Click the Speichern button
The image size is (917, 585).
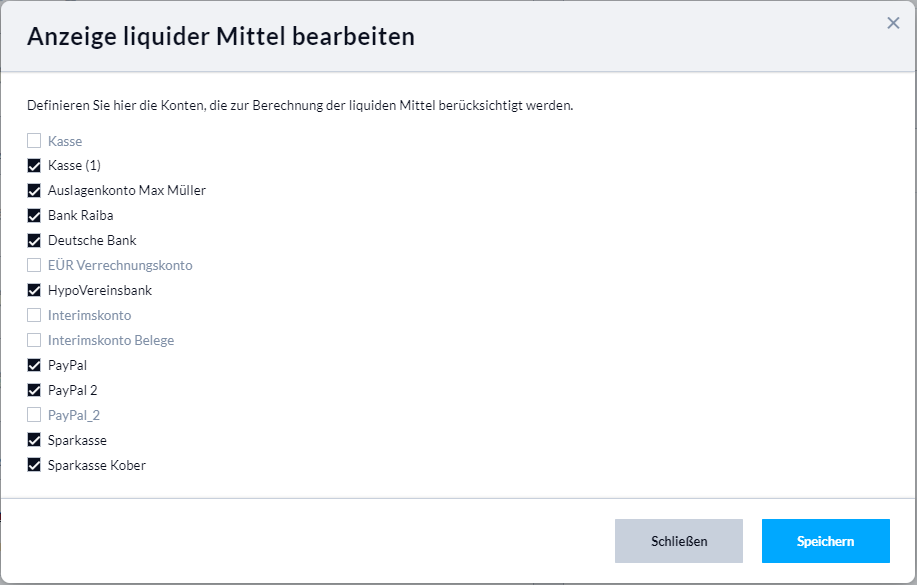pyautogui.click(x=825, y=540)
